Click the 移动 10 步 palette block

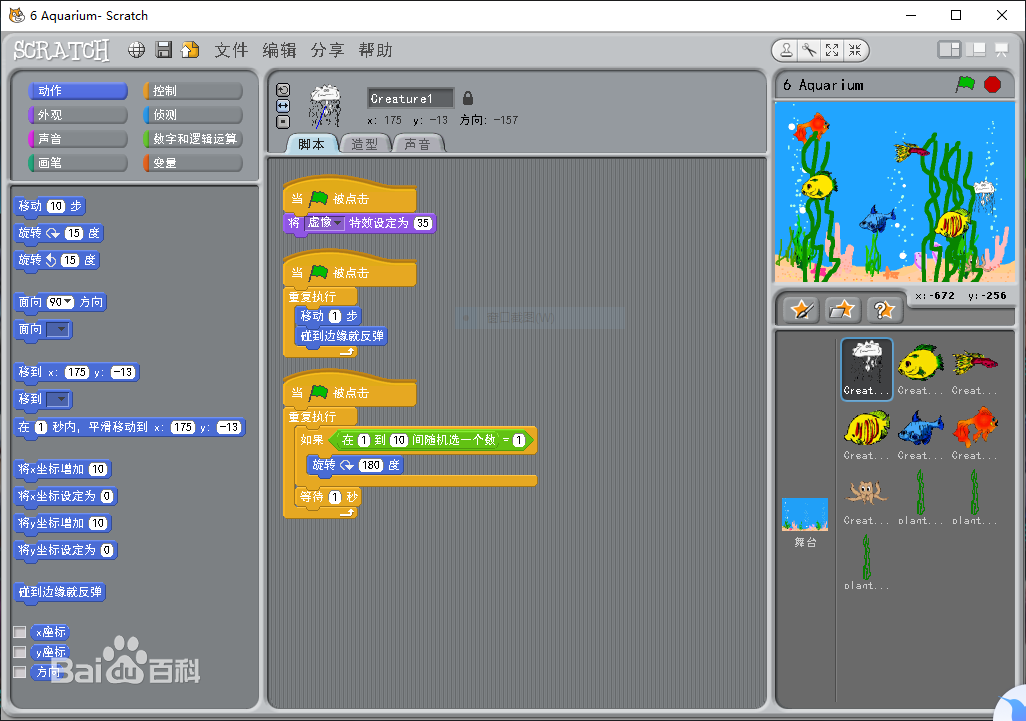50,207
